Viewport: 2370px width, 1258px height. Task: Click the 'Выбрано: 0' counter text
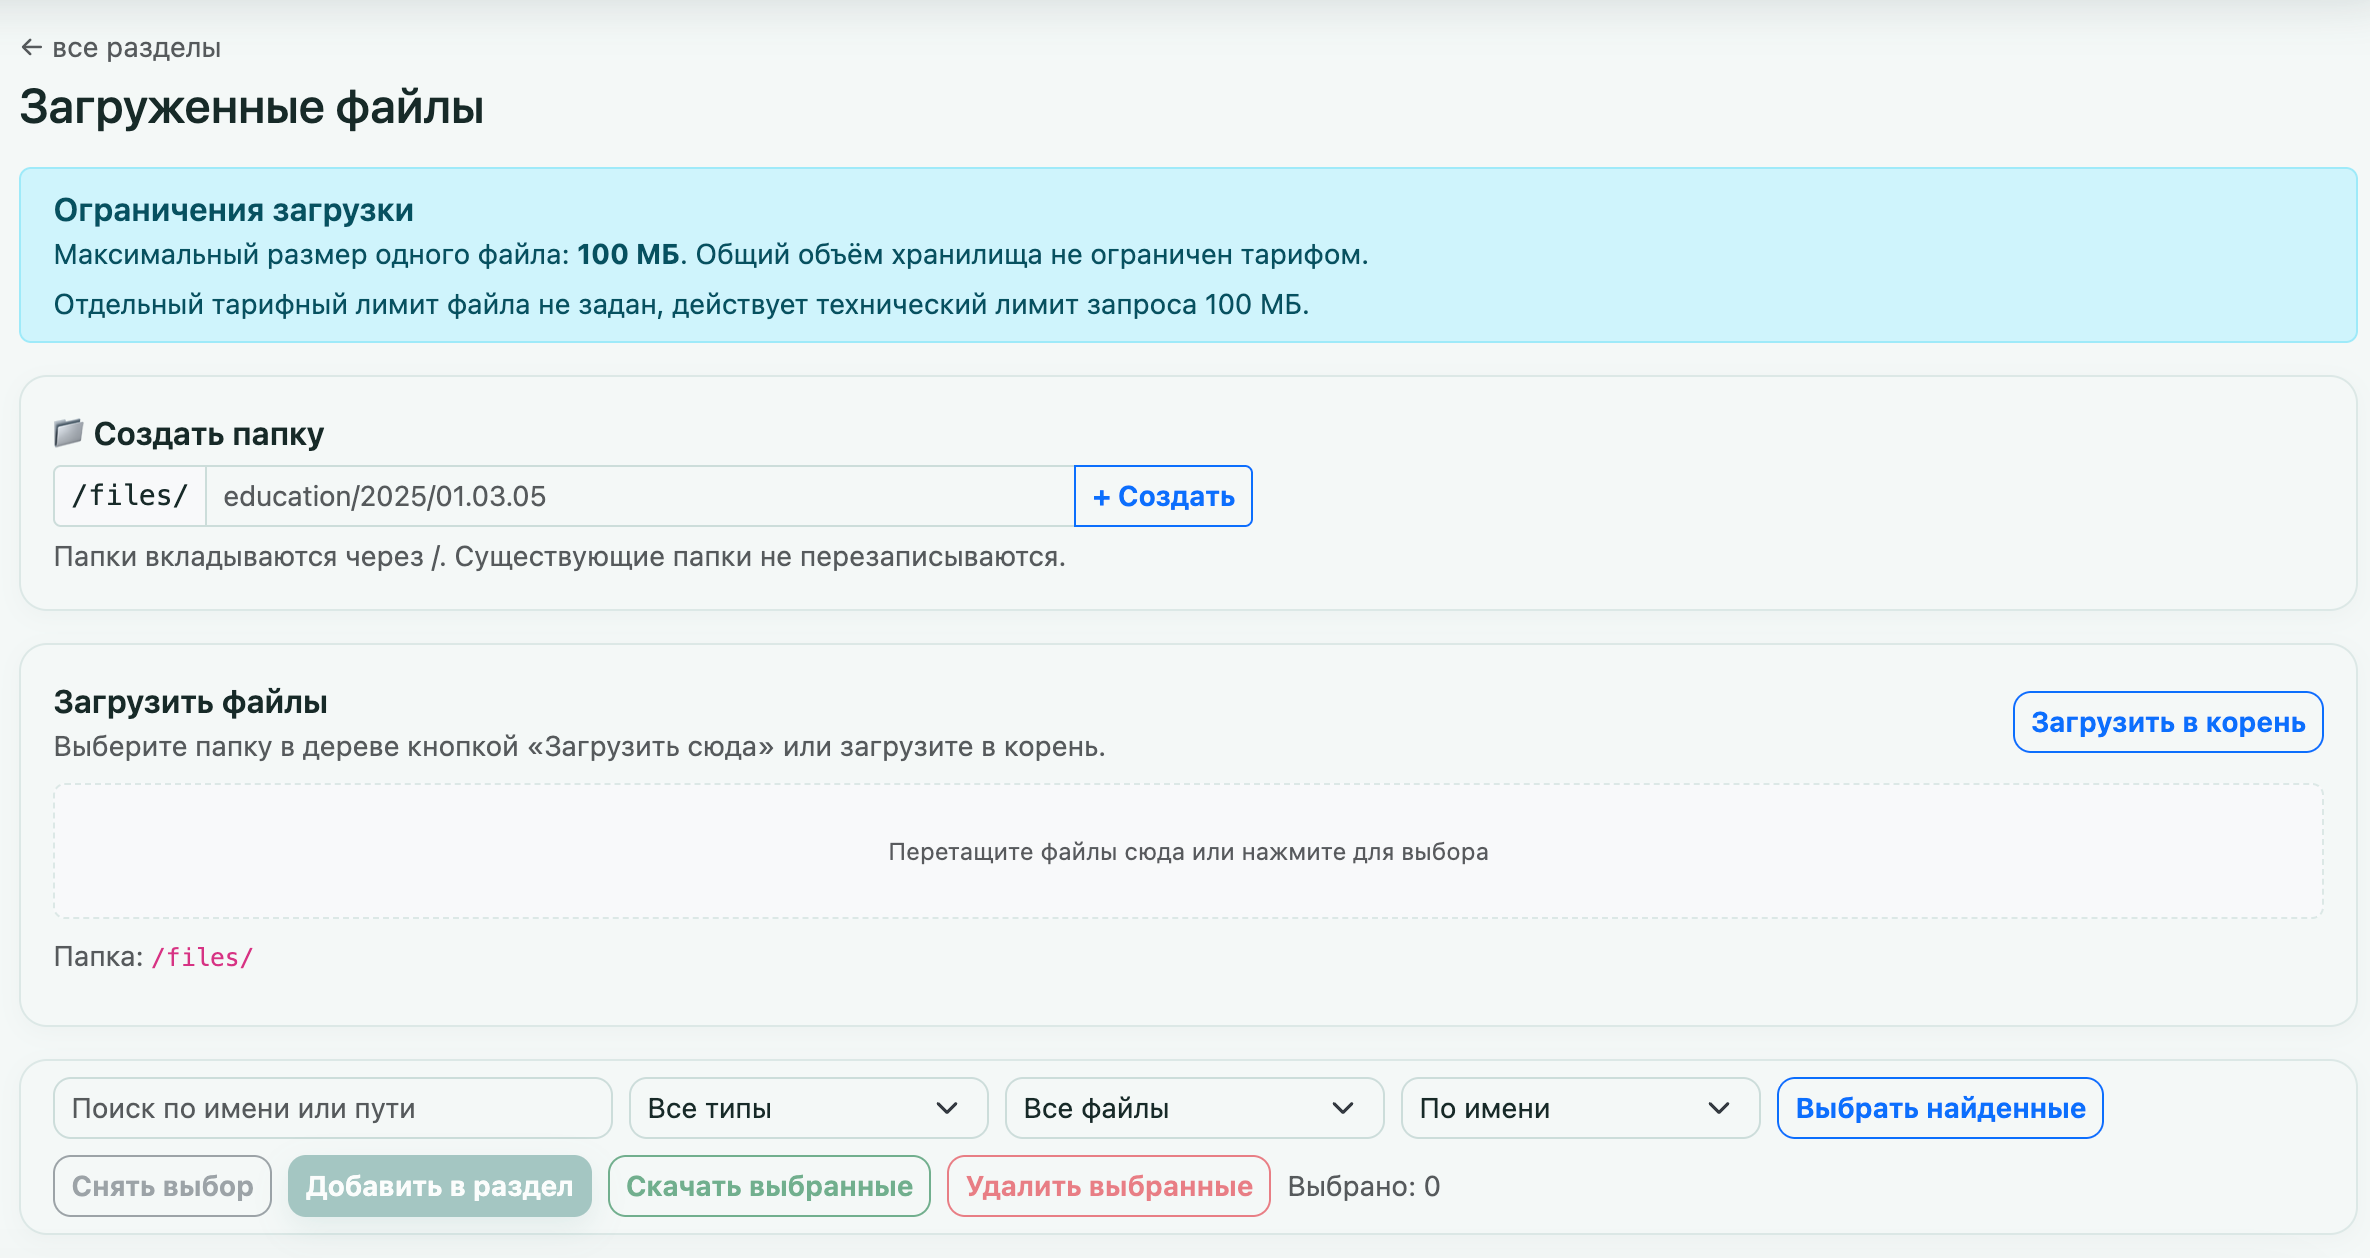[1364, 1186]
